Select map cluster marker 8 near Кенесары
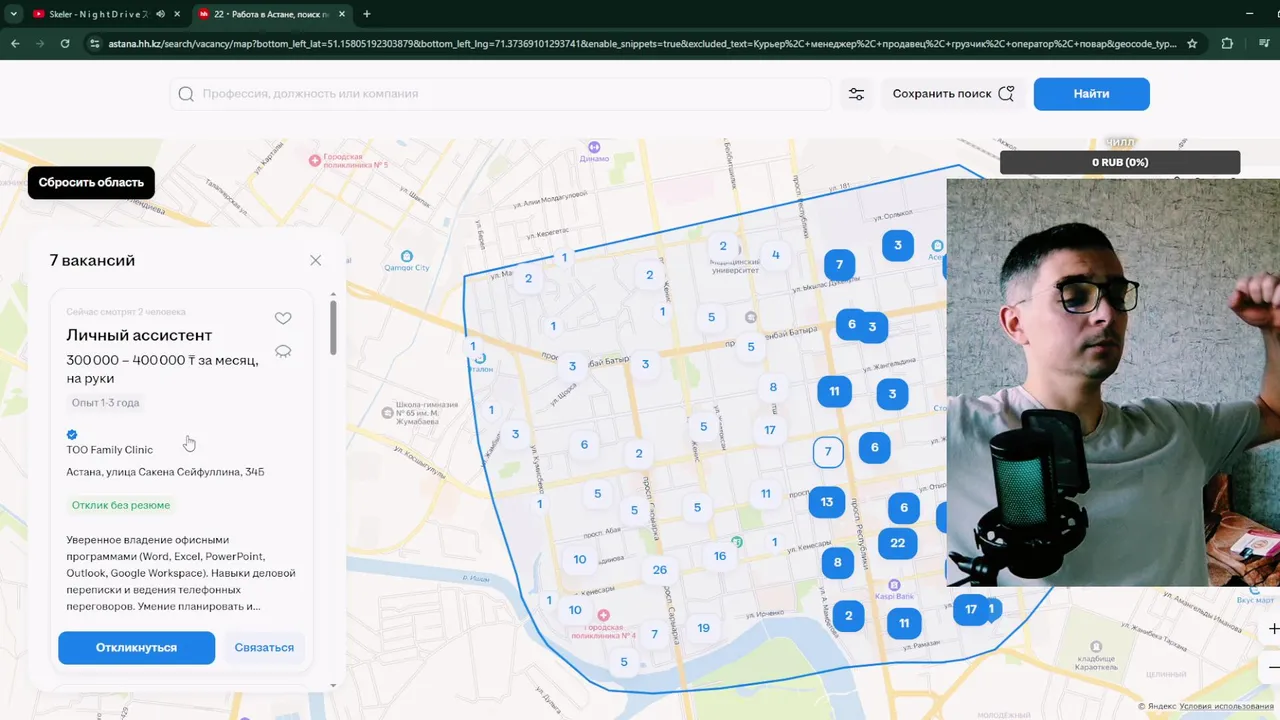The height and width of the screenshot is (720, 1280). pos(838,563)
